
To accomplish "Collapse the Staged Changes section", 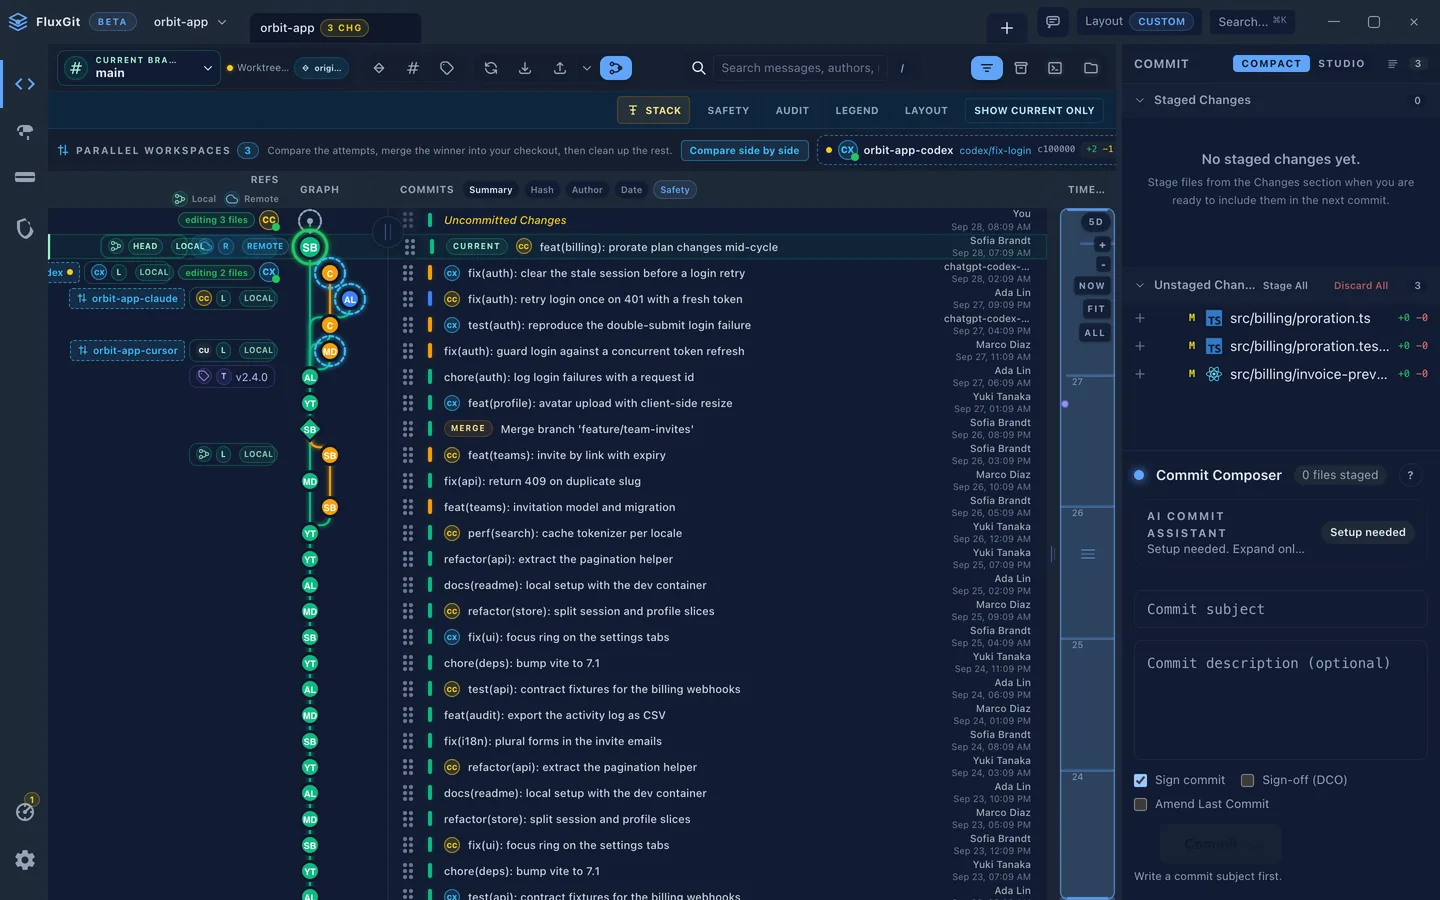I will tap(1139, 100).
